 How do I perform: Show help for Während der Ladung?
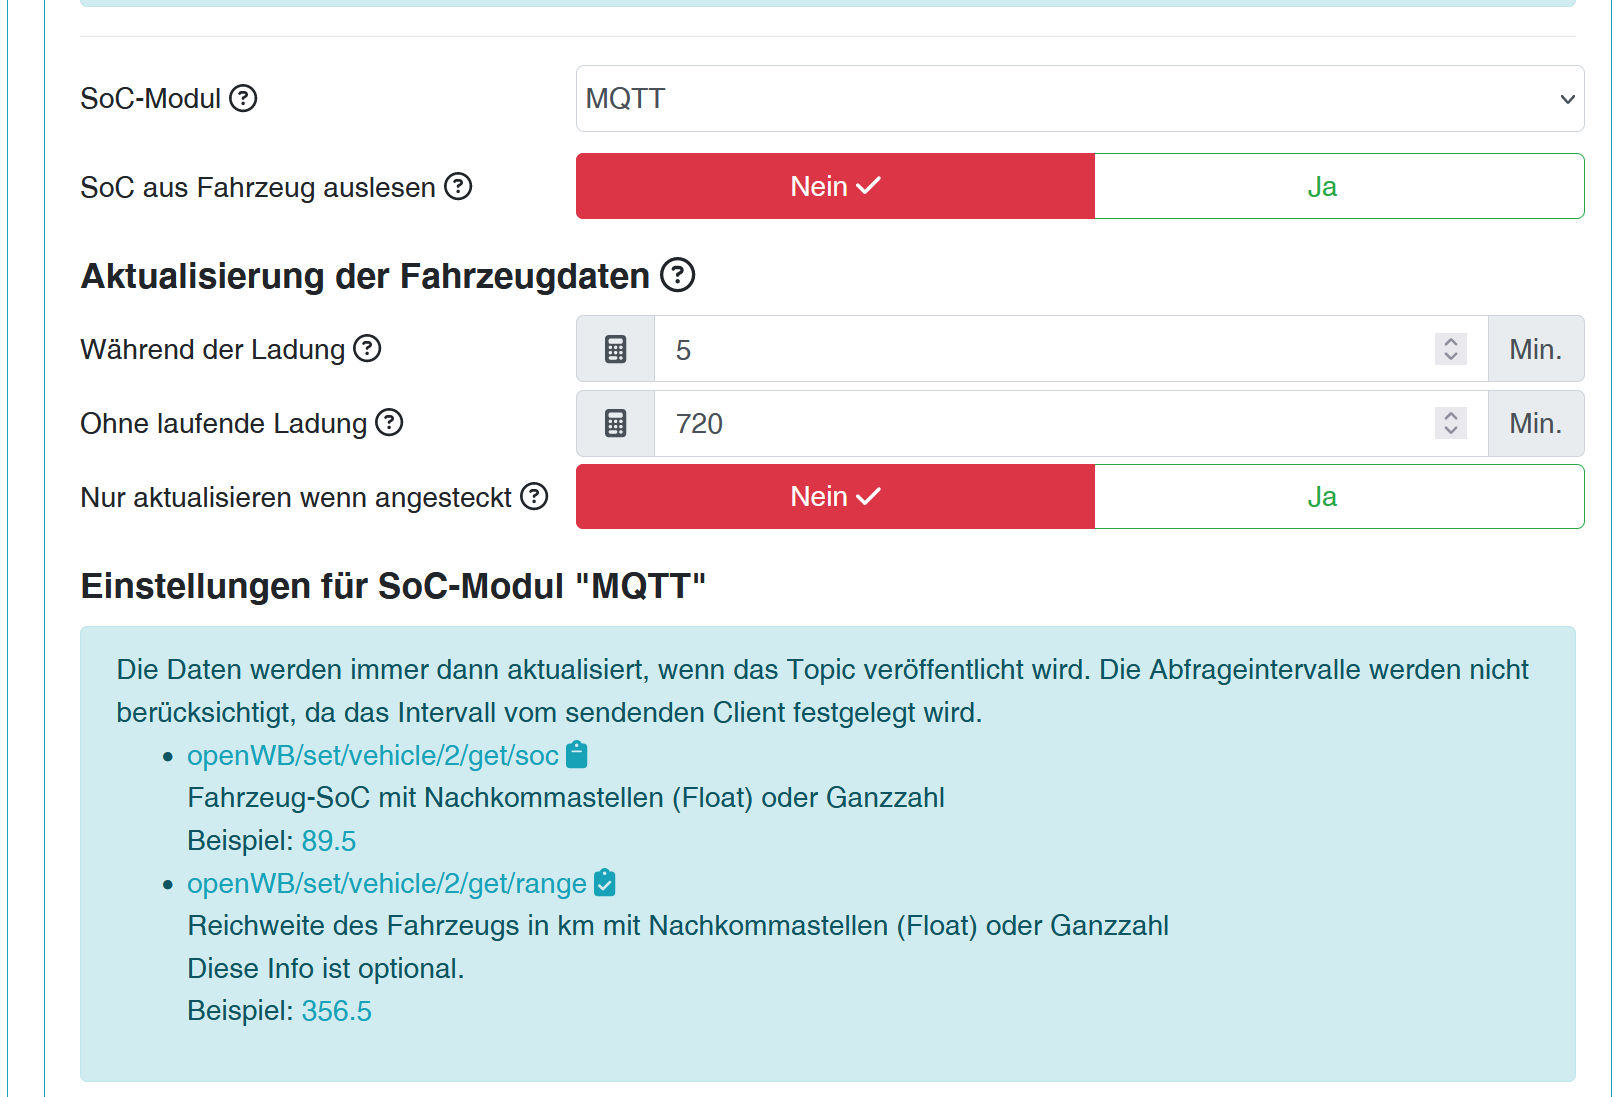coord(368,348)
